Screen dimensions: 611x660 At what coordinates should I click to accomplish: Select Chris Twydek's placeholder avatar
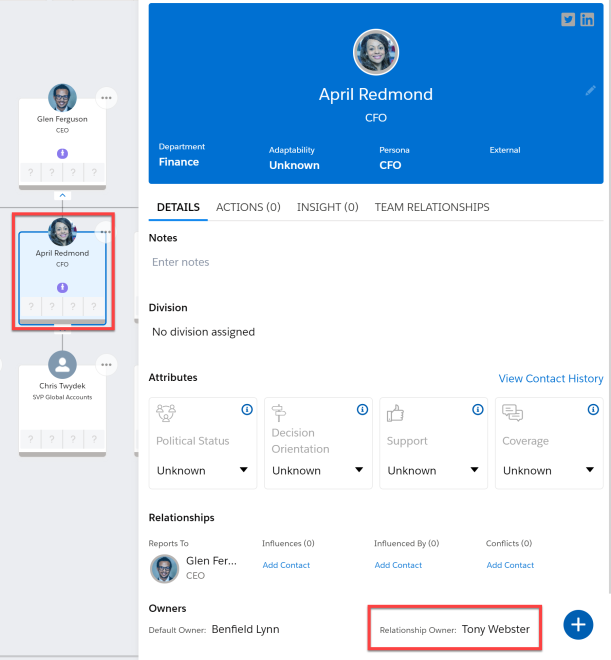pos(62,365)
